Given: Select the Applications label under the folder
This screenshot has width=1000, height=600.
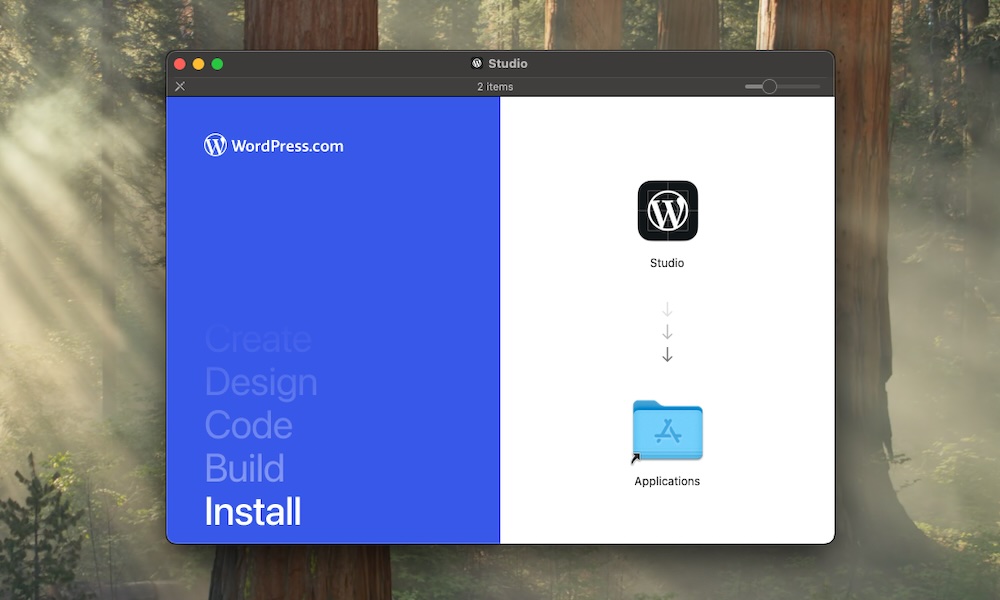Looking at the screenshot, I should click(666, 481).
